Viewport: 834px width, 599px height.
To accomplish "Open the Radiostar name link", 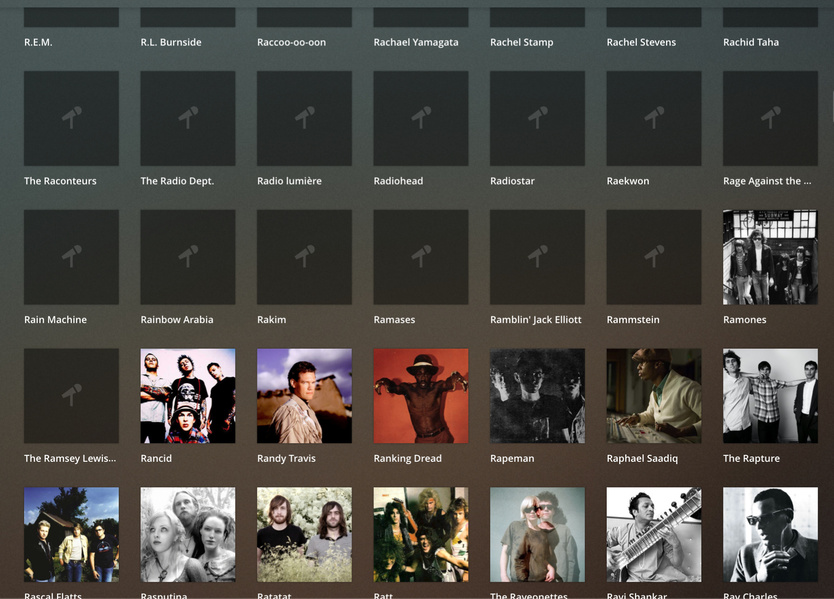I will (512, 181).
